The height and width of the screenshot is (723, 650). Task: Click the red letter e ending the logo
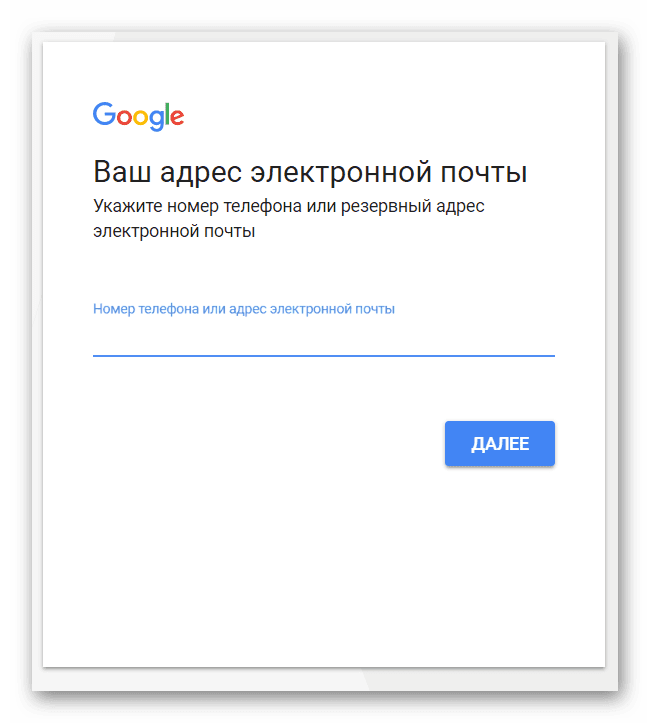pyautogui.click(x=177, y=118)
